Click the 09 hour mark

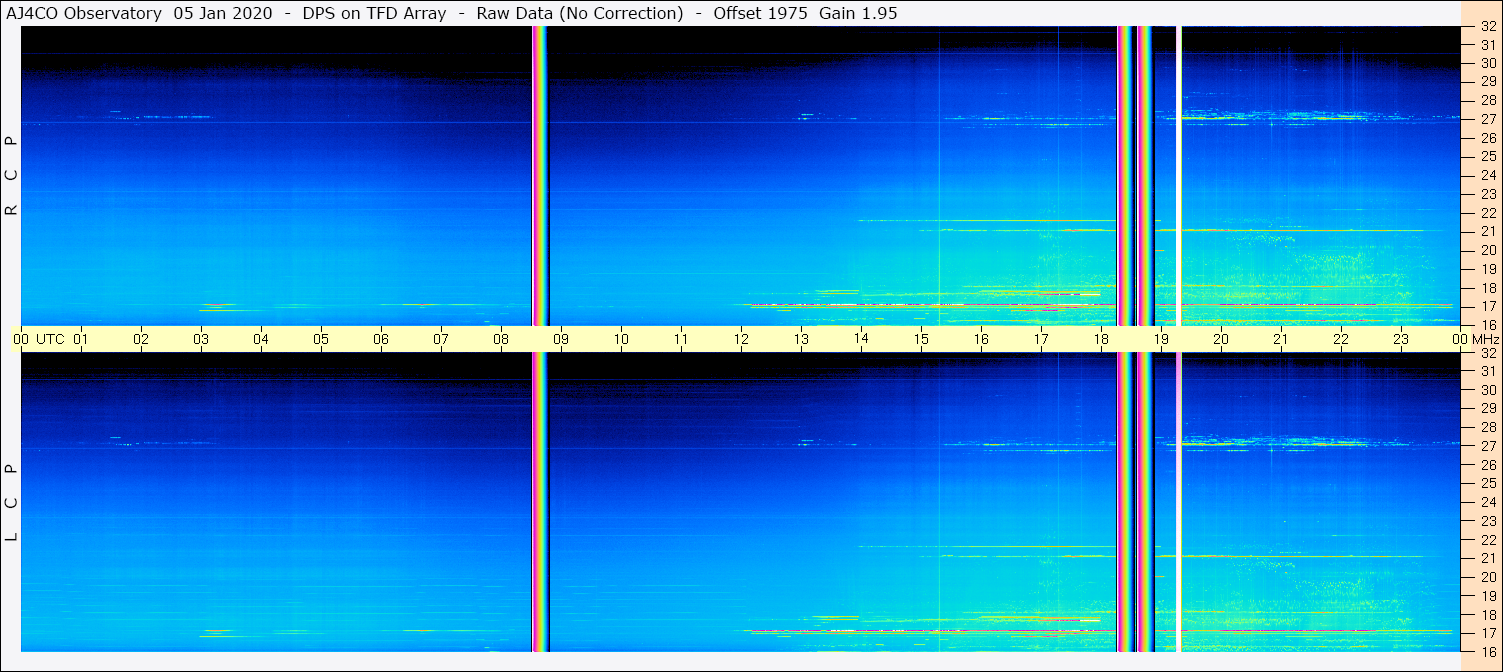tap(561, 339)
